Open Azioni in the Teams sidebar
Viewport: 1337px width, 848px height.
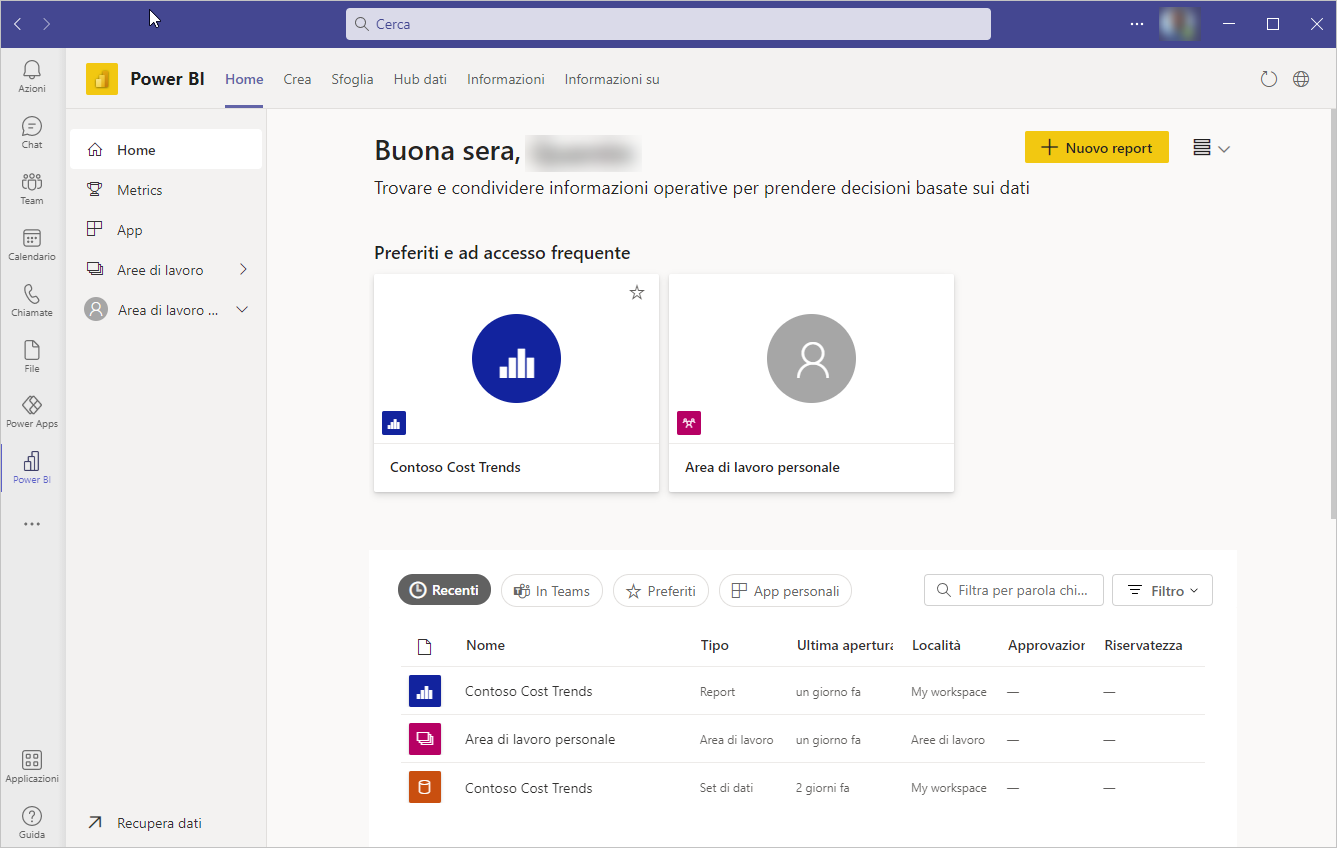32,76
